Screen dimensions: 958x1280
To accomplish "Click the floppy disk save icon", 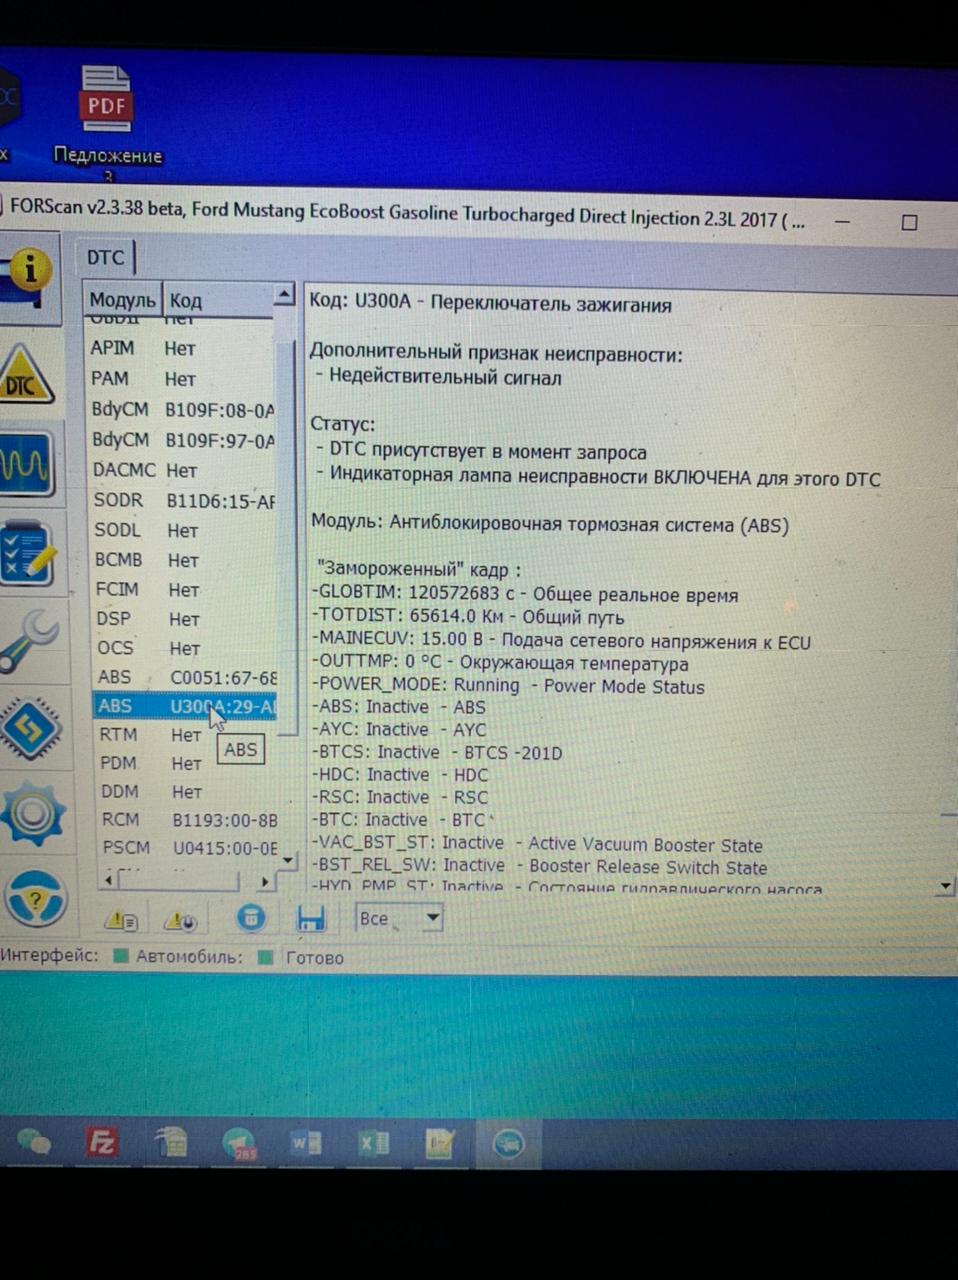I will (311, 919).
